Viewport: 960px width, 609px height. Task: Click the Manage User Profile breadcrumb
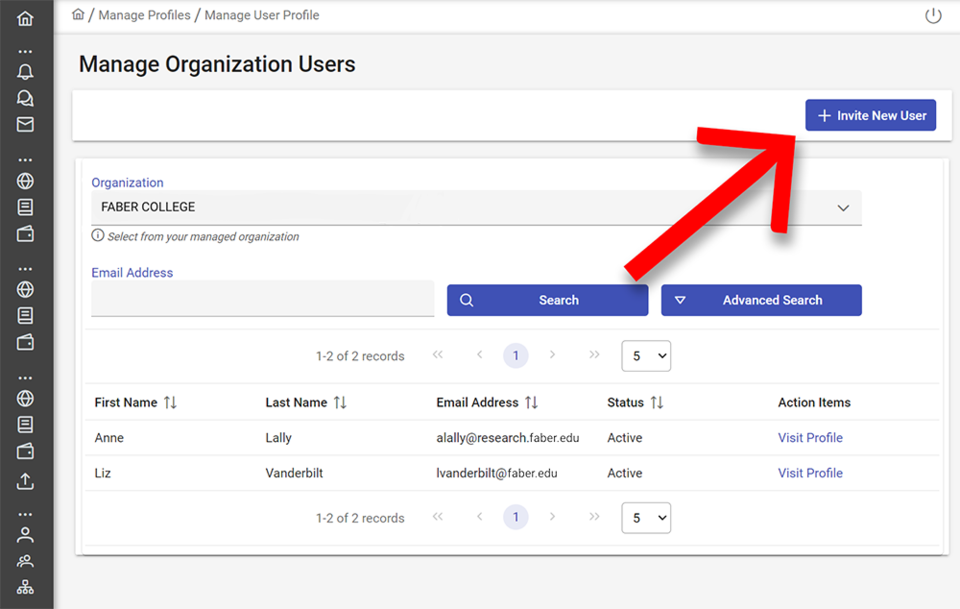262,14
